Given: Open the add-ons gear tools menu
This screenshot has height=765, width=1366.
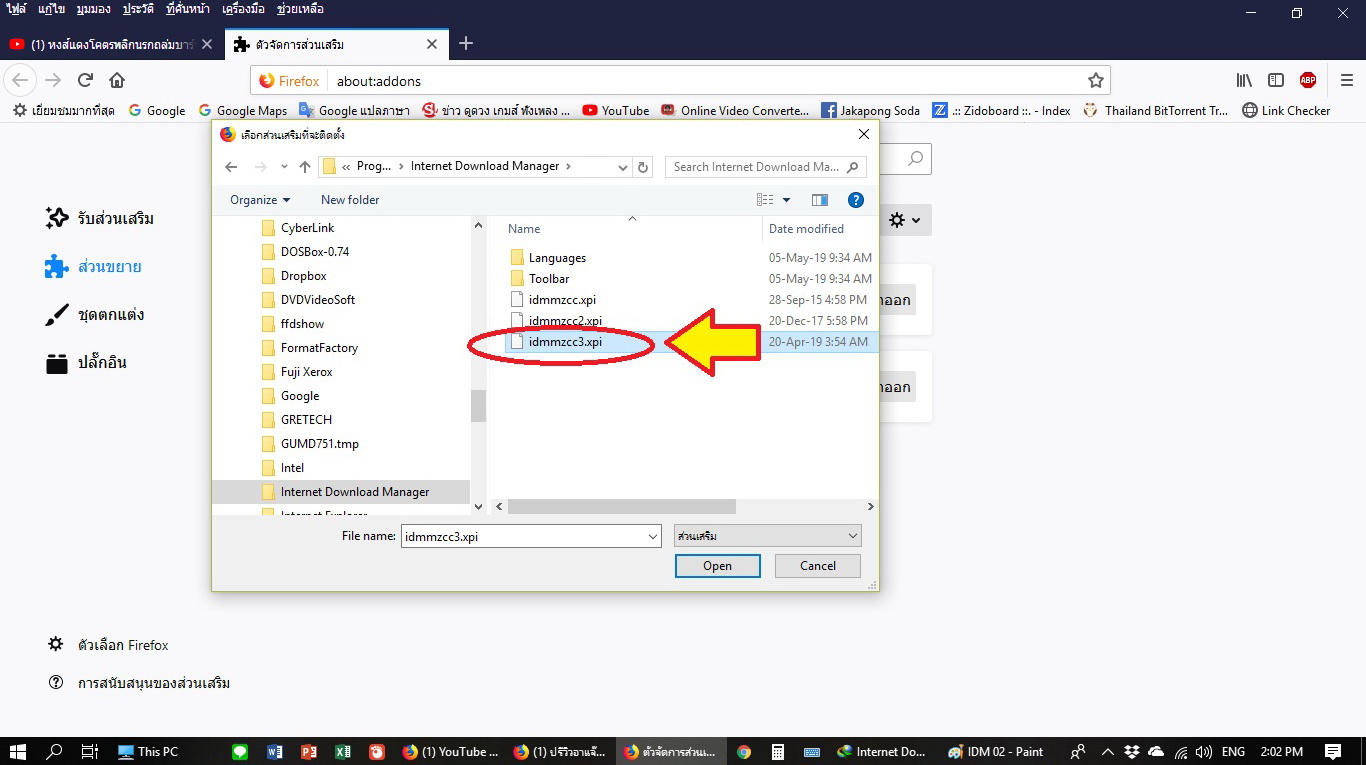Looking at the screenshot, I should tap(904, 220).
